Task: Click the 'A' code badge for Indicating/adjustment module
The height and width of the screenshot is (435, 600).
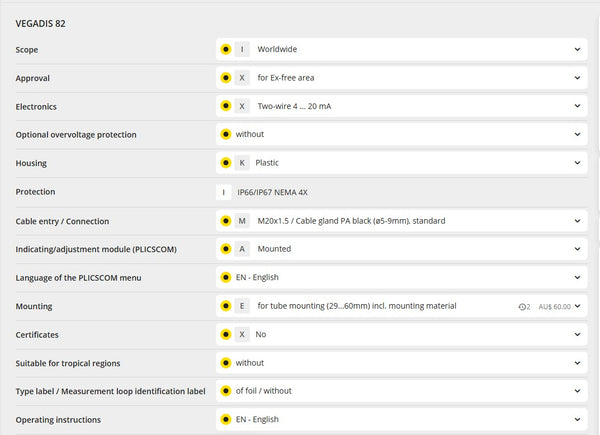Action: (241, 249)
